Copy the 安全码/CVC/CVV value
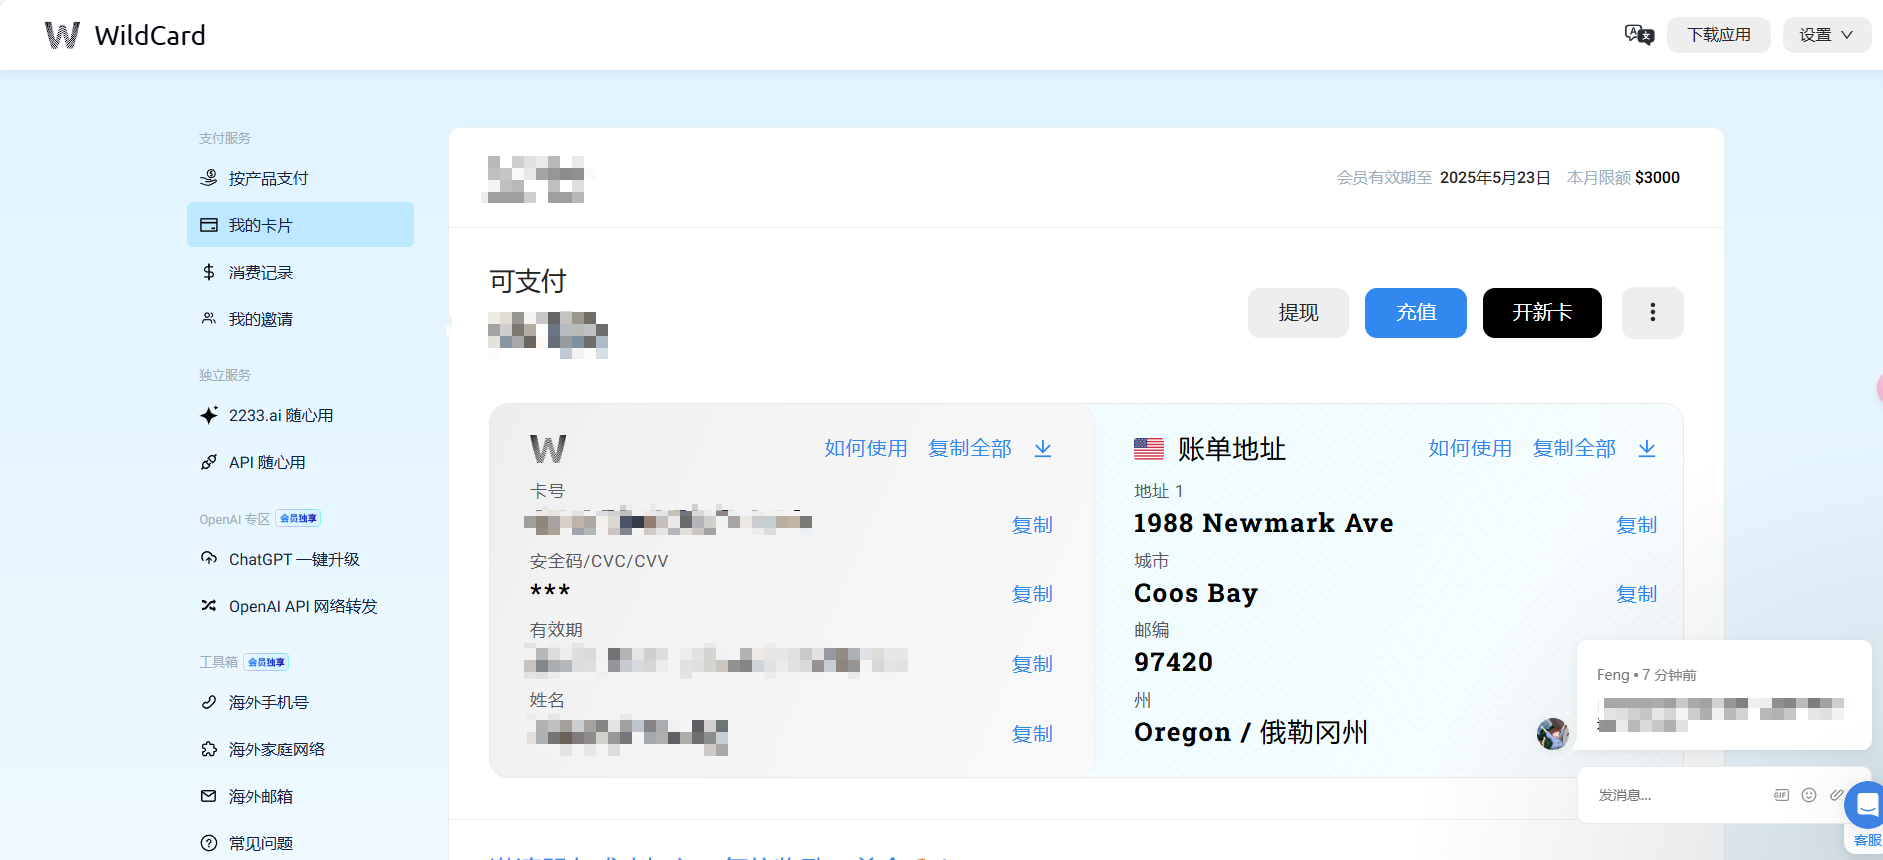Screen dimensions: 1883x860 pos(1032,594)
